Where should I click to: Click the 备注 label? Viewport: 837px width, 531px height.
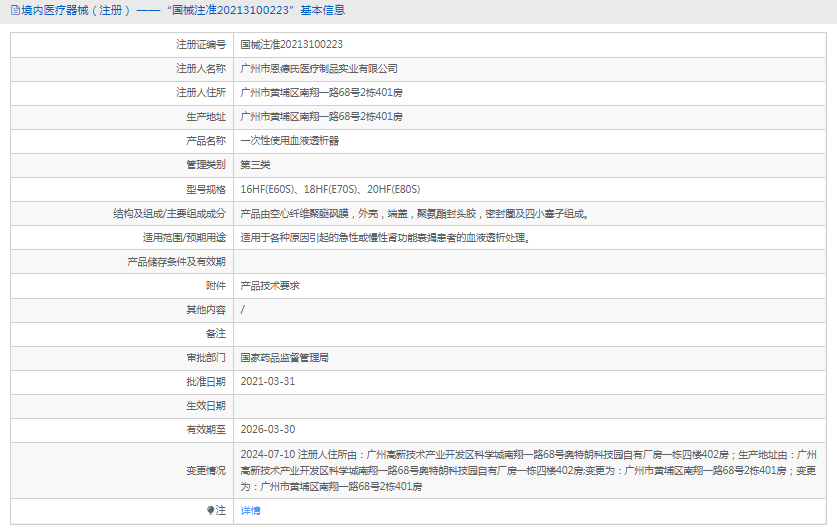[216, 334]
